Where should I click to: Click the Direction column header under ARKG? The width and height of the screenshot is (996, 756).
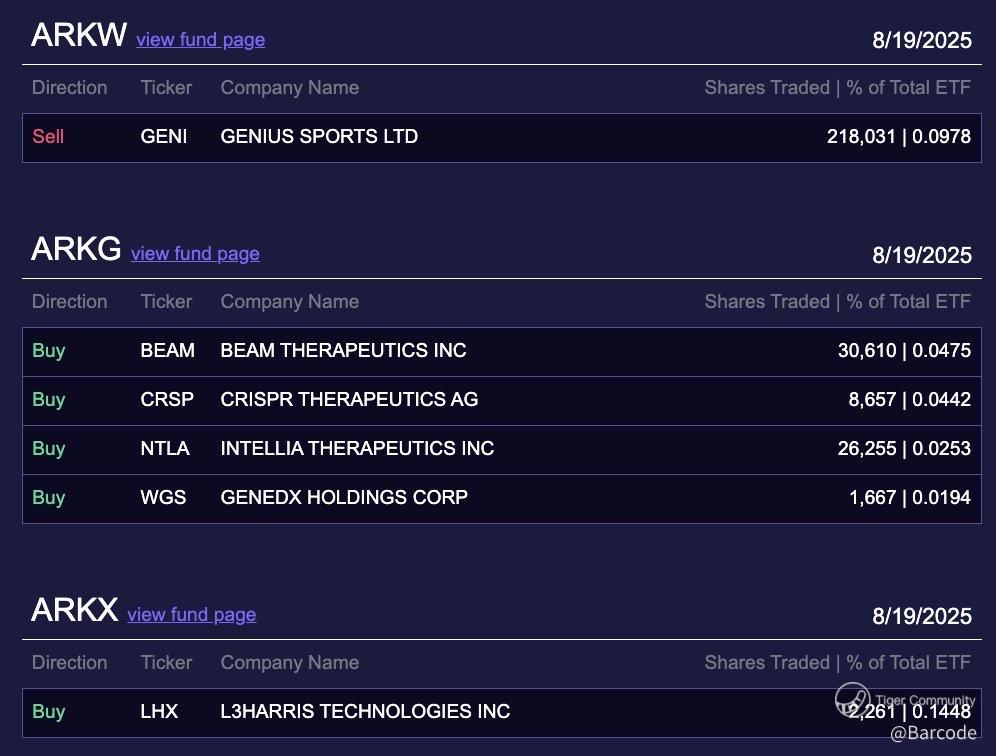pyautogui.click(x=69, y=302)
